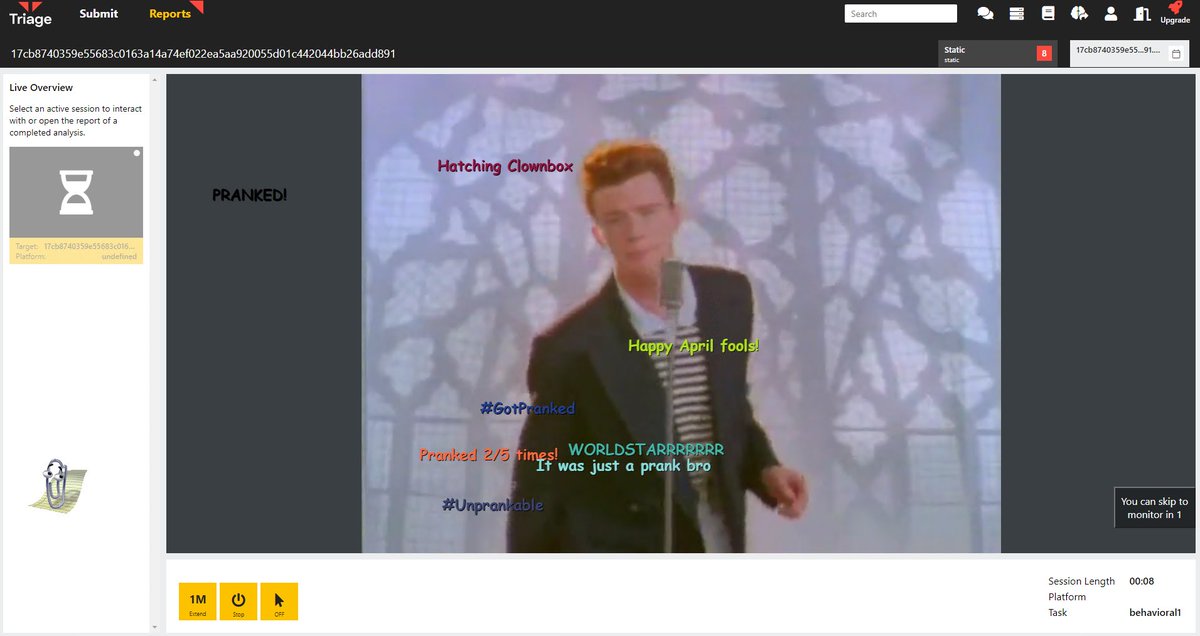This screenshot has width=1200, height=636.
Task: Click the Live Overview heading
Action: pyautogui.click(x=41, y=88)
